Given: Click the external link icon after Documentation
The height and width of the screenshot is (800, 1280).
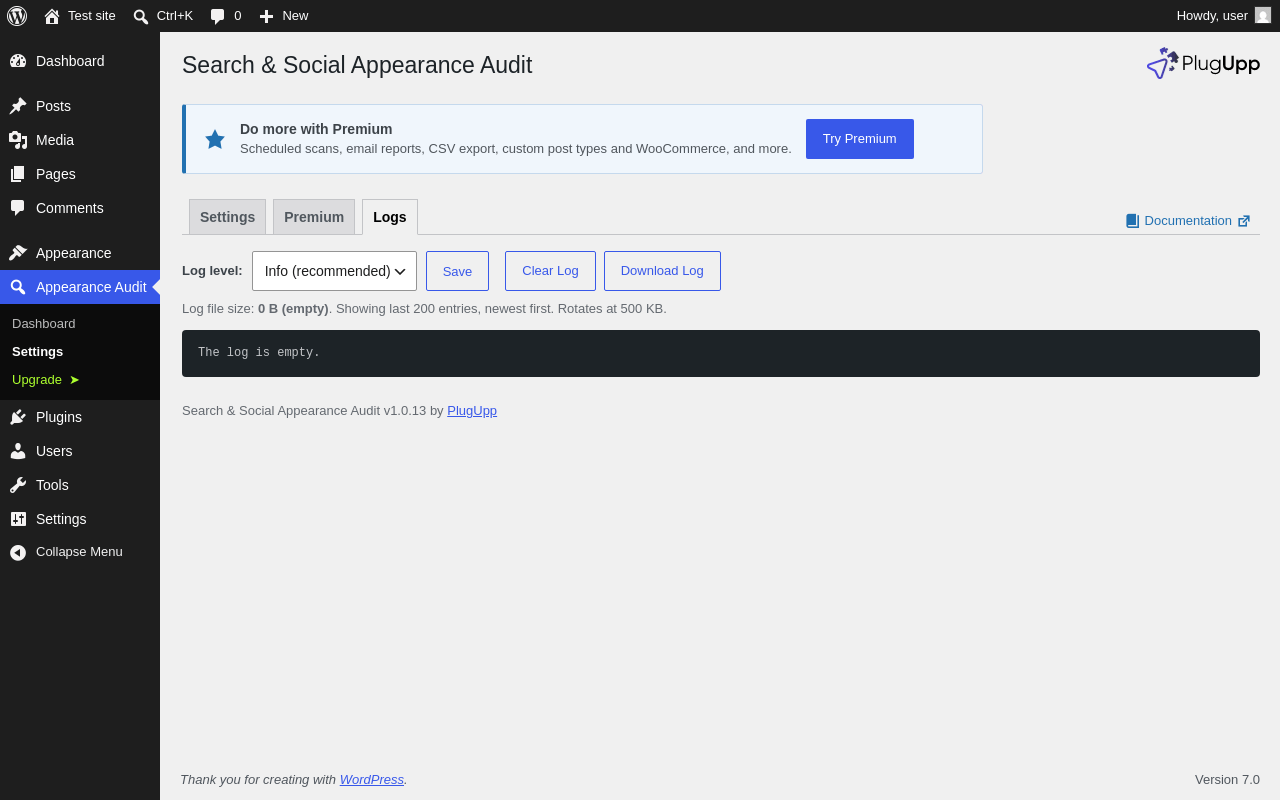Looking at the screenshot, I should (x=1244, y=221).
